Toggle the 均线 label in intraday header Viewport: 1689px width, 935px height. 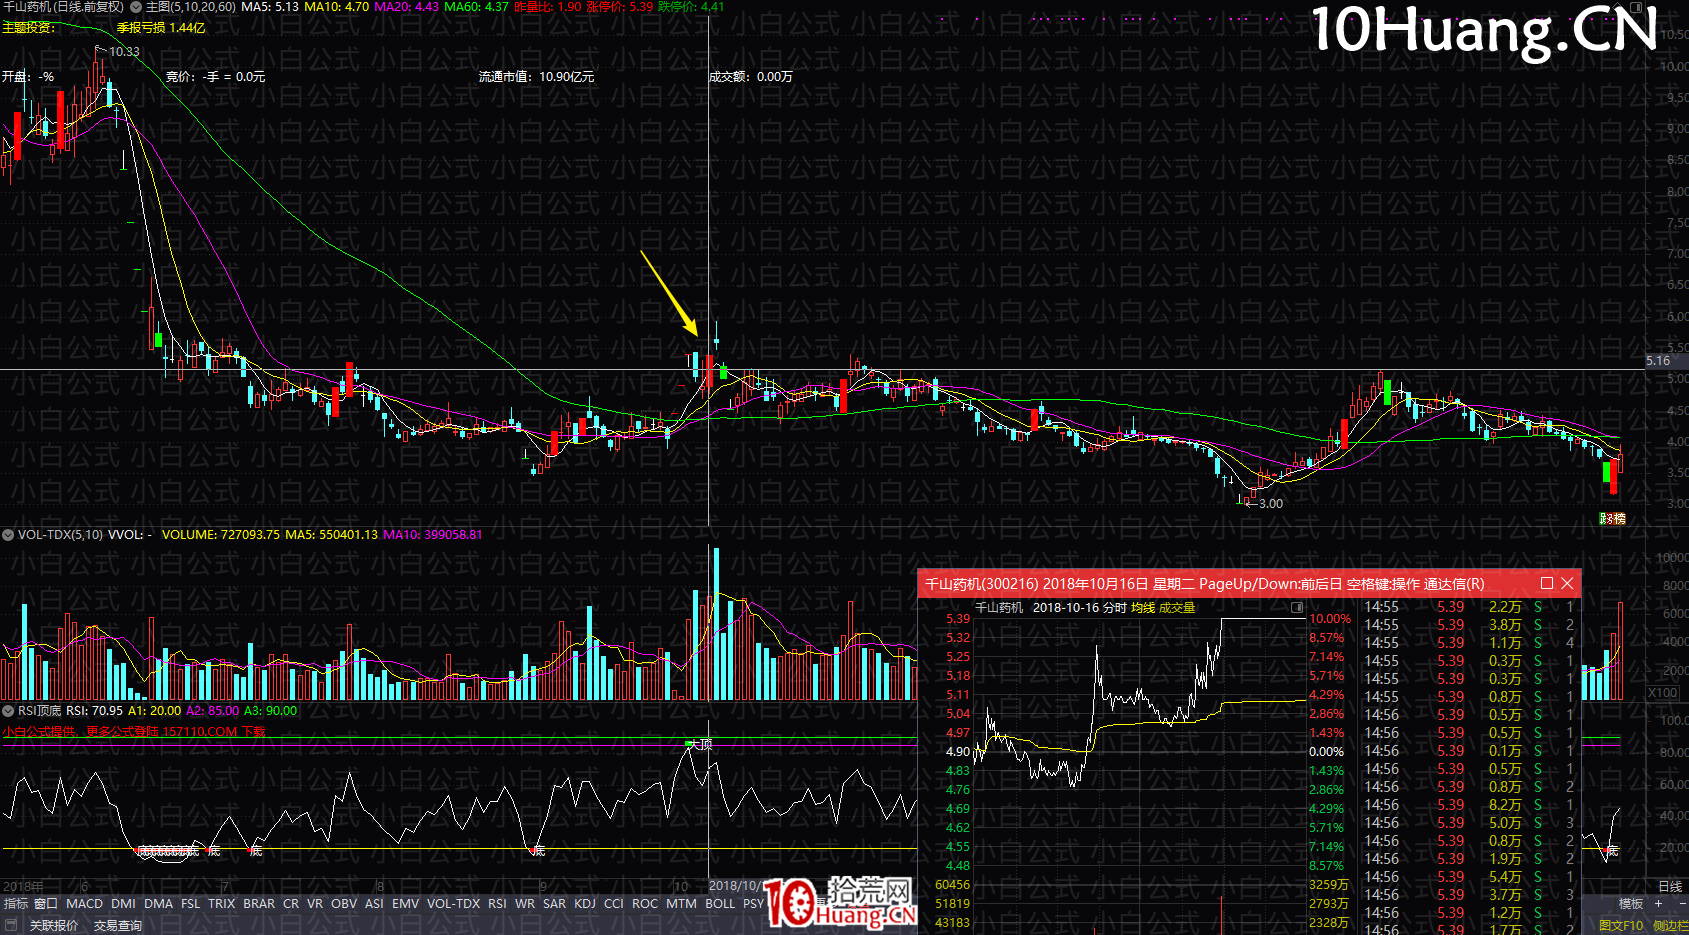1143,607
